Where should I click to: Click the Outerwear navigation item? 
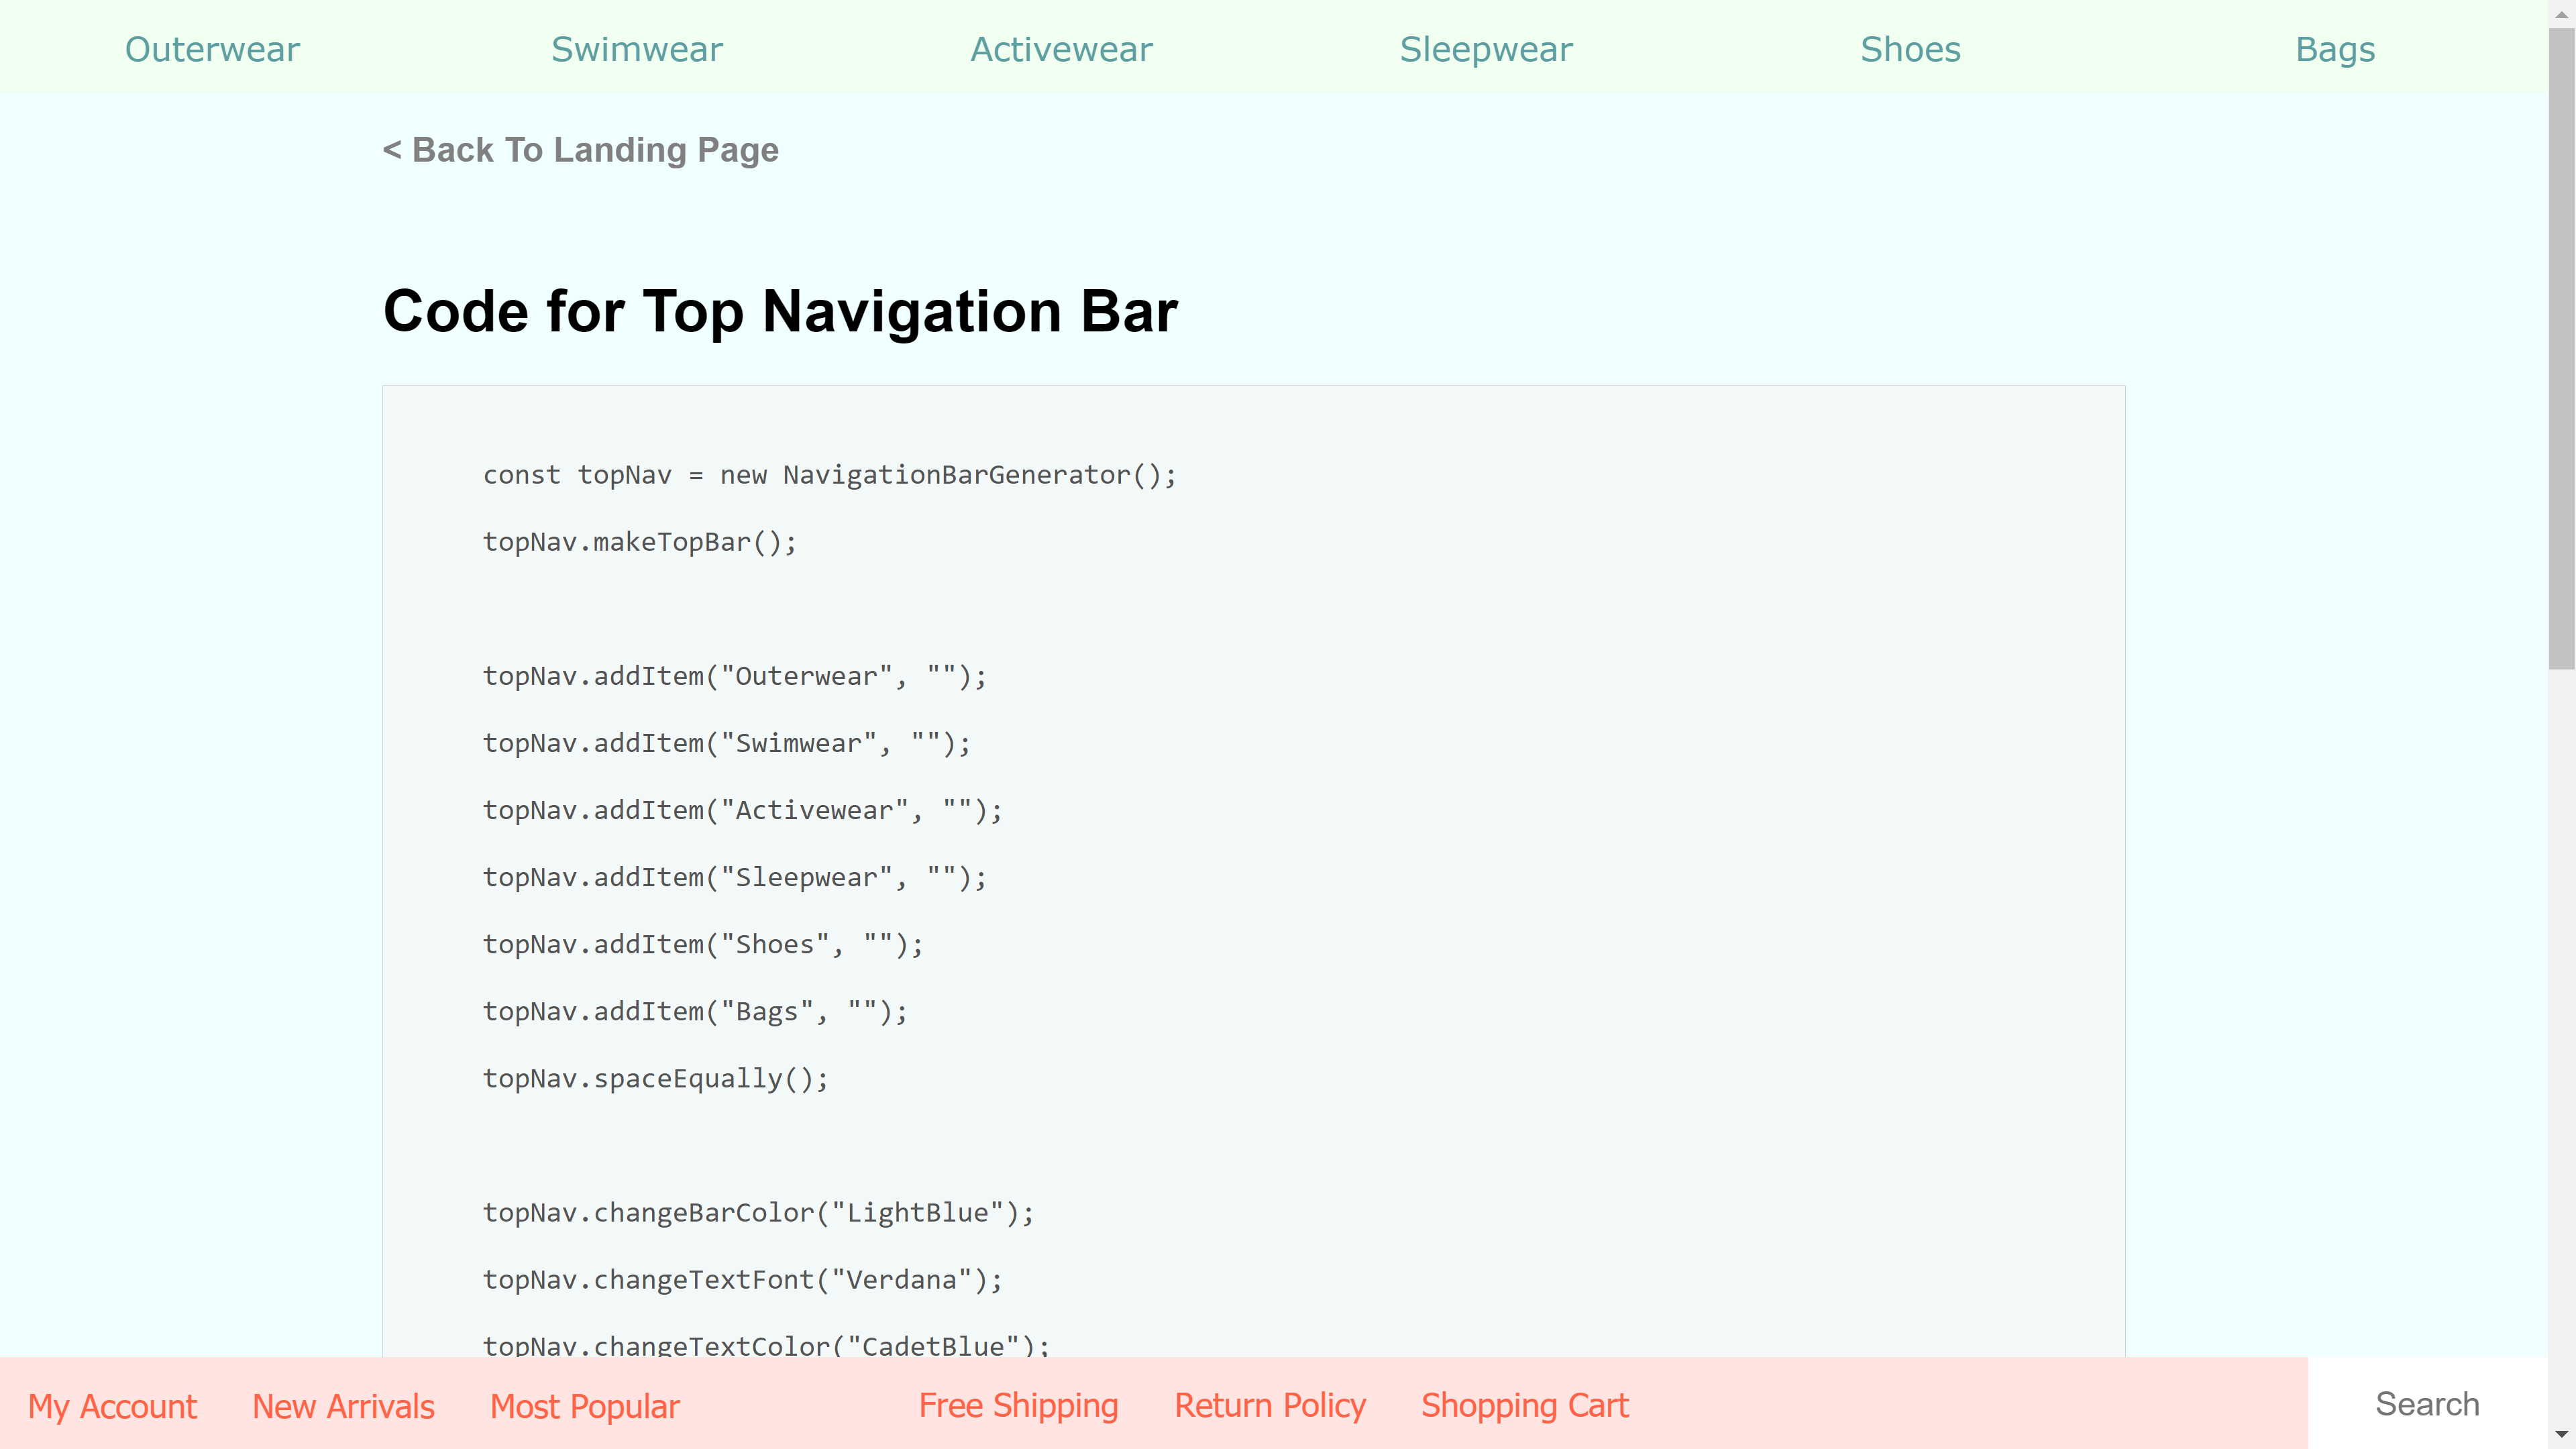(212, 48)
